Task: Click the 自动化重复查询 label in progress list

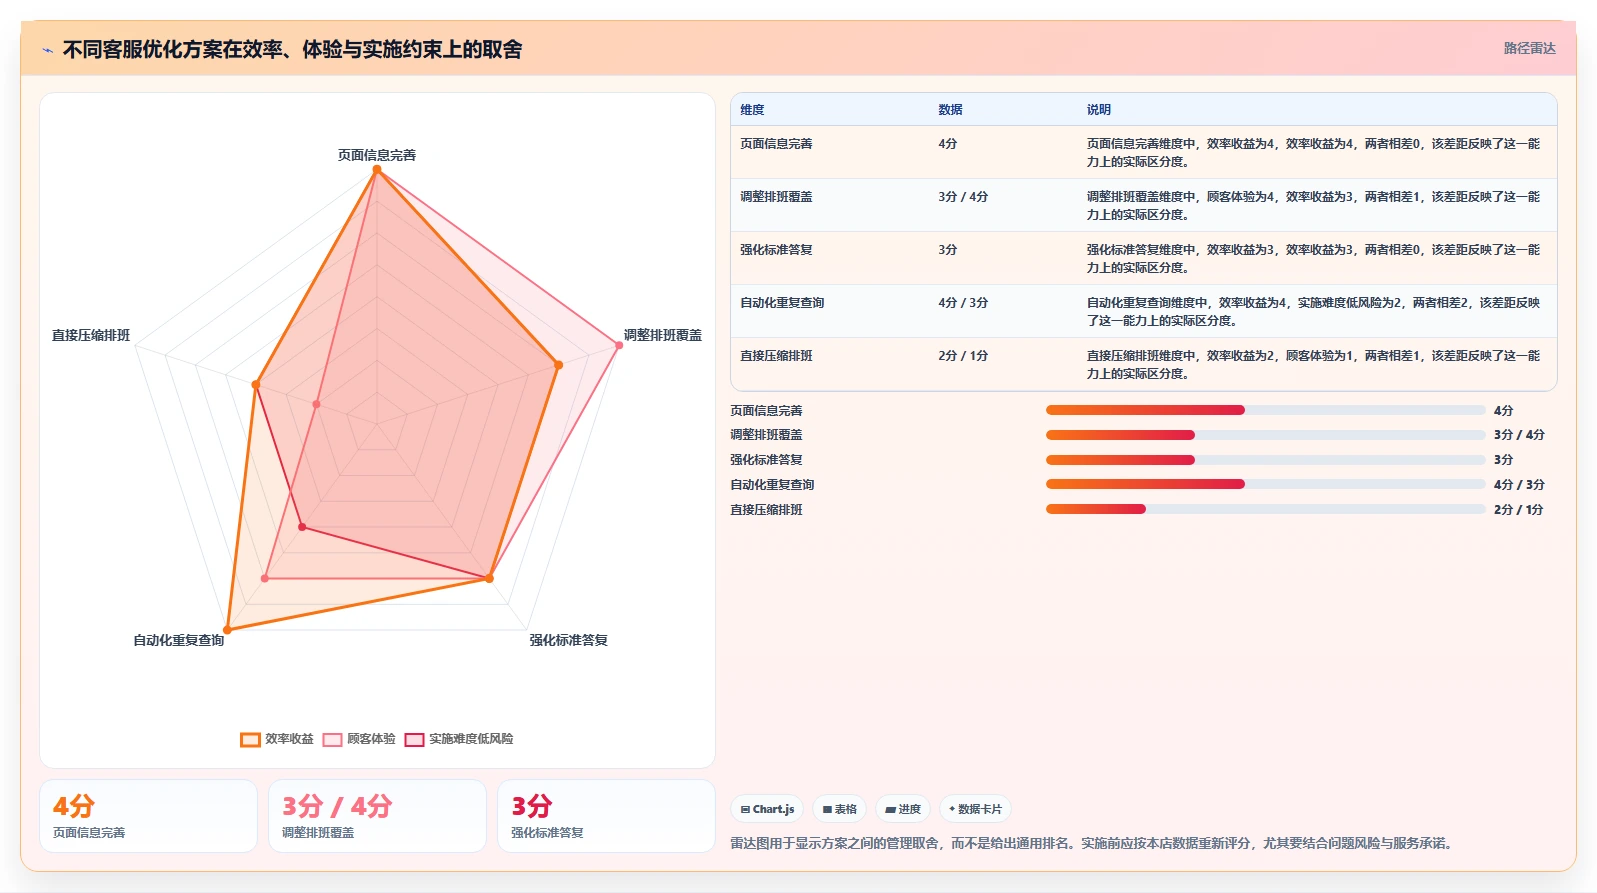Action: click(772, 485)
